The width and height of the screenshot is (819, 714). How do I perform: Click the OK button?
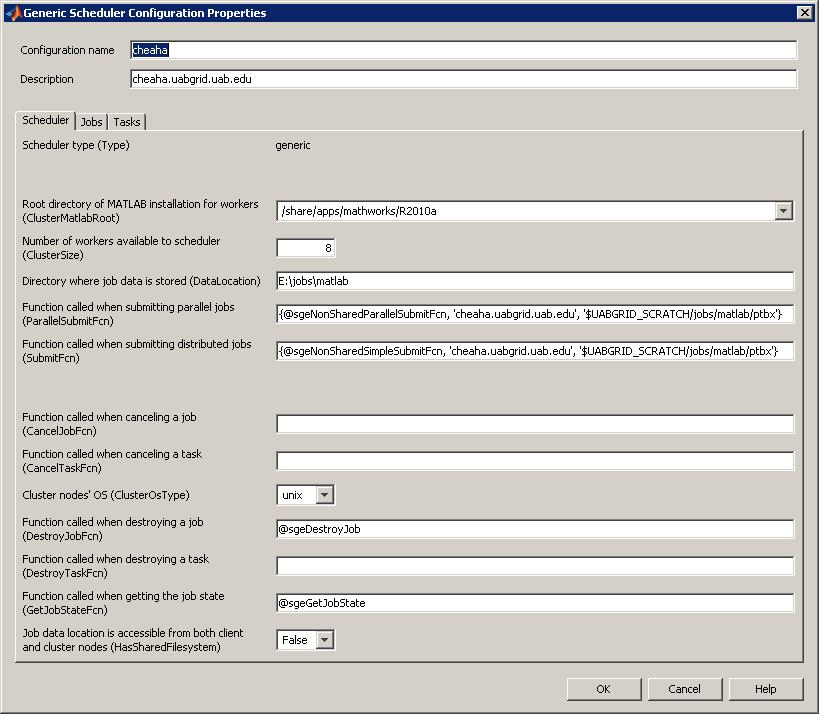tap(603, 689)
